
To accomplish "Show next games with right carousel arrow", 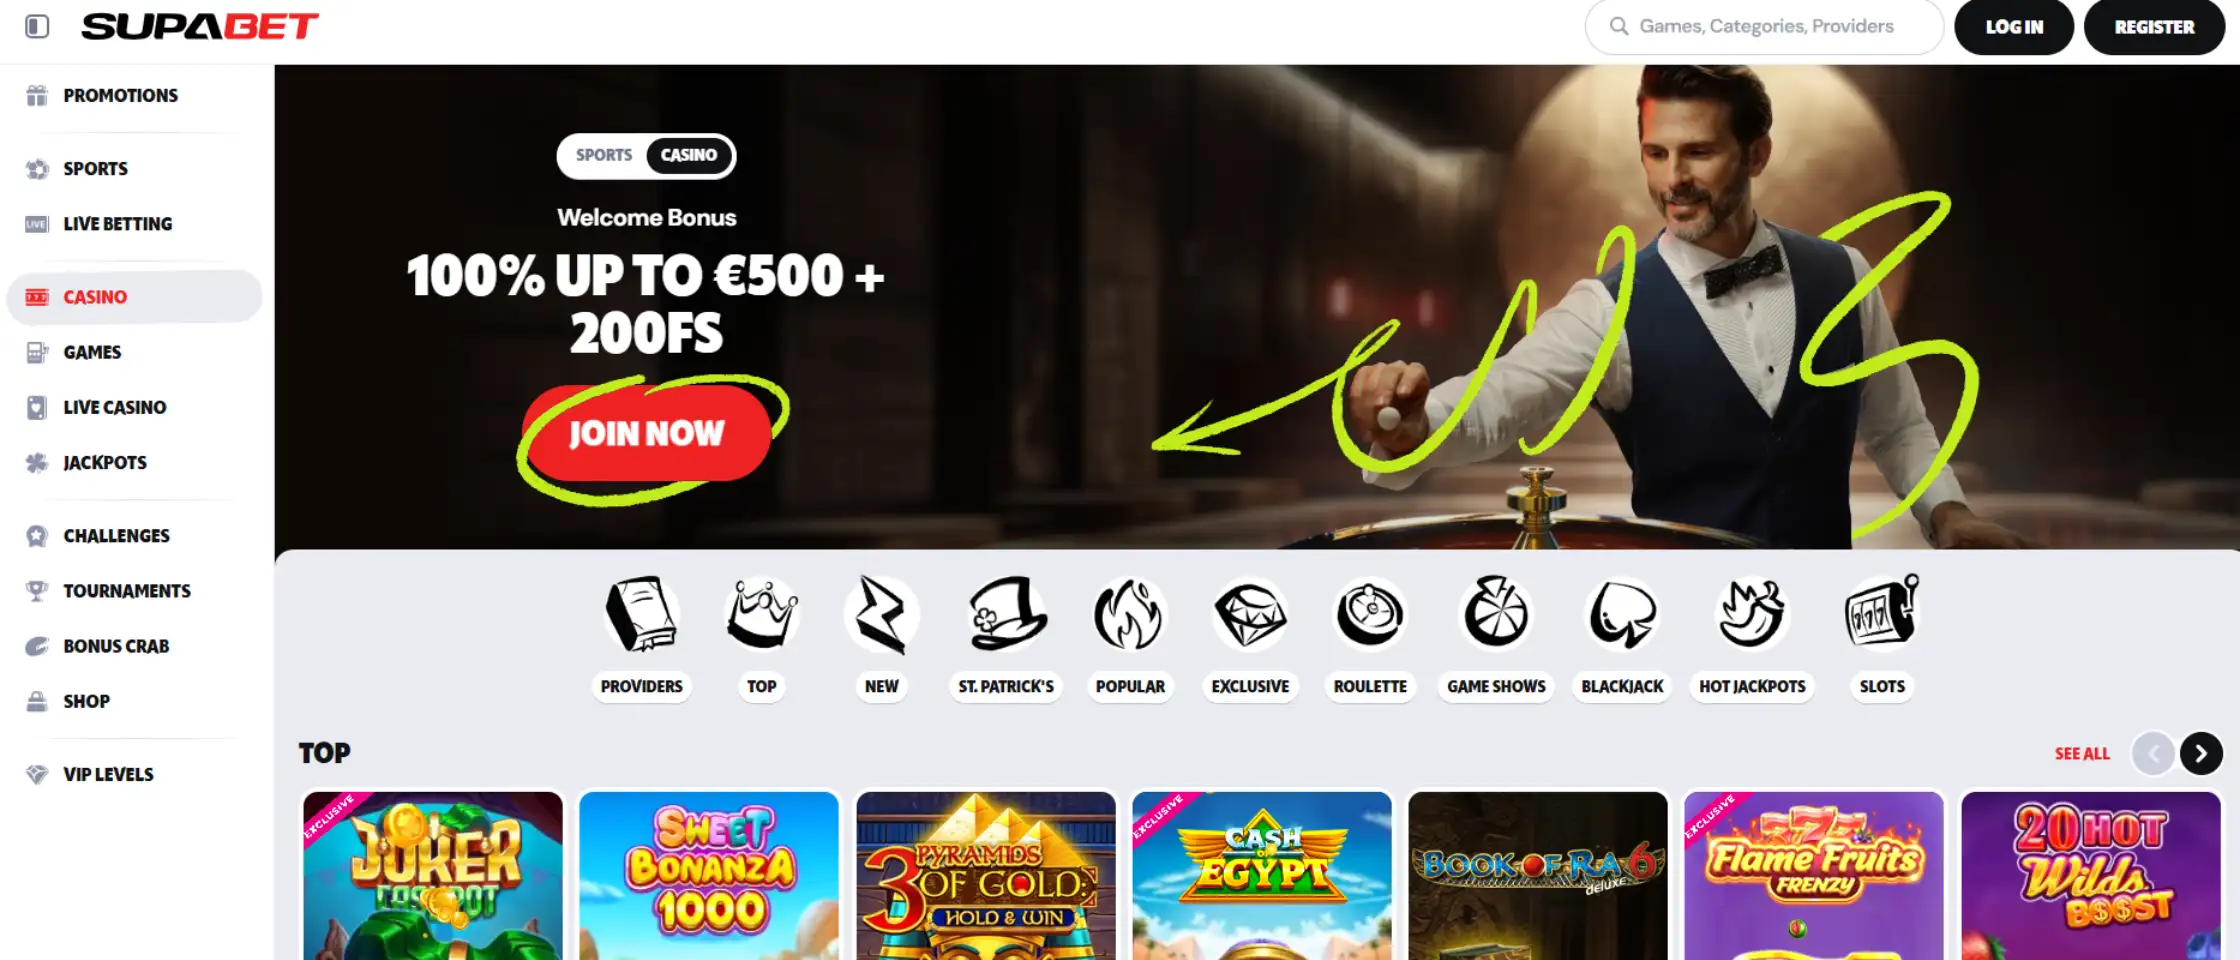I will [2201, 753].
